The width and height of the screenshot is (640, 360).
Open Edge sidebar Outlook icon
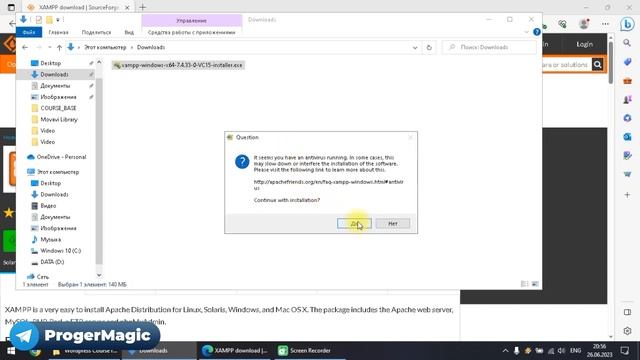pyautogui.click(x=627, y=137)
